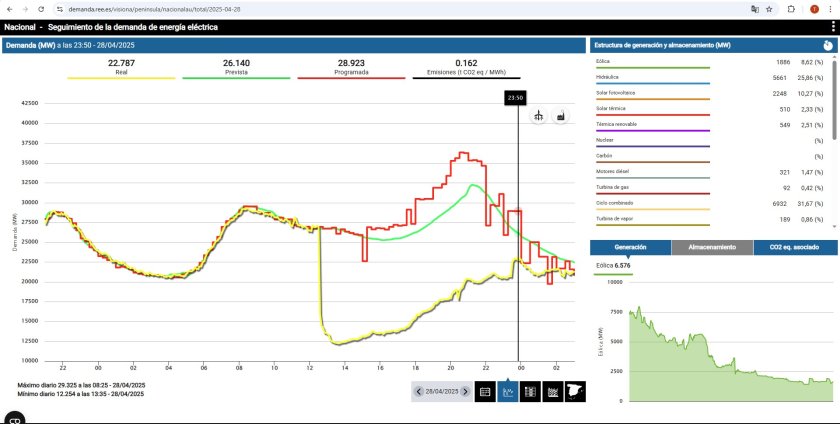Viewport: 840px width, 424px height.
Task: Toggle the Prevista demand series legend
Action: pos(236,68)
